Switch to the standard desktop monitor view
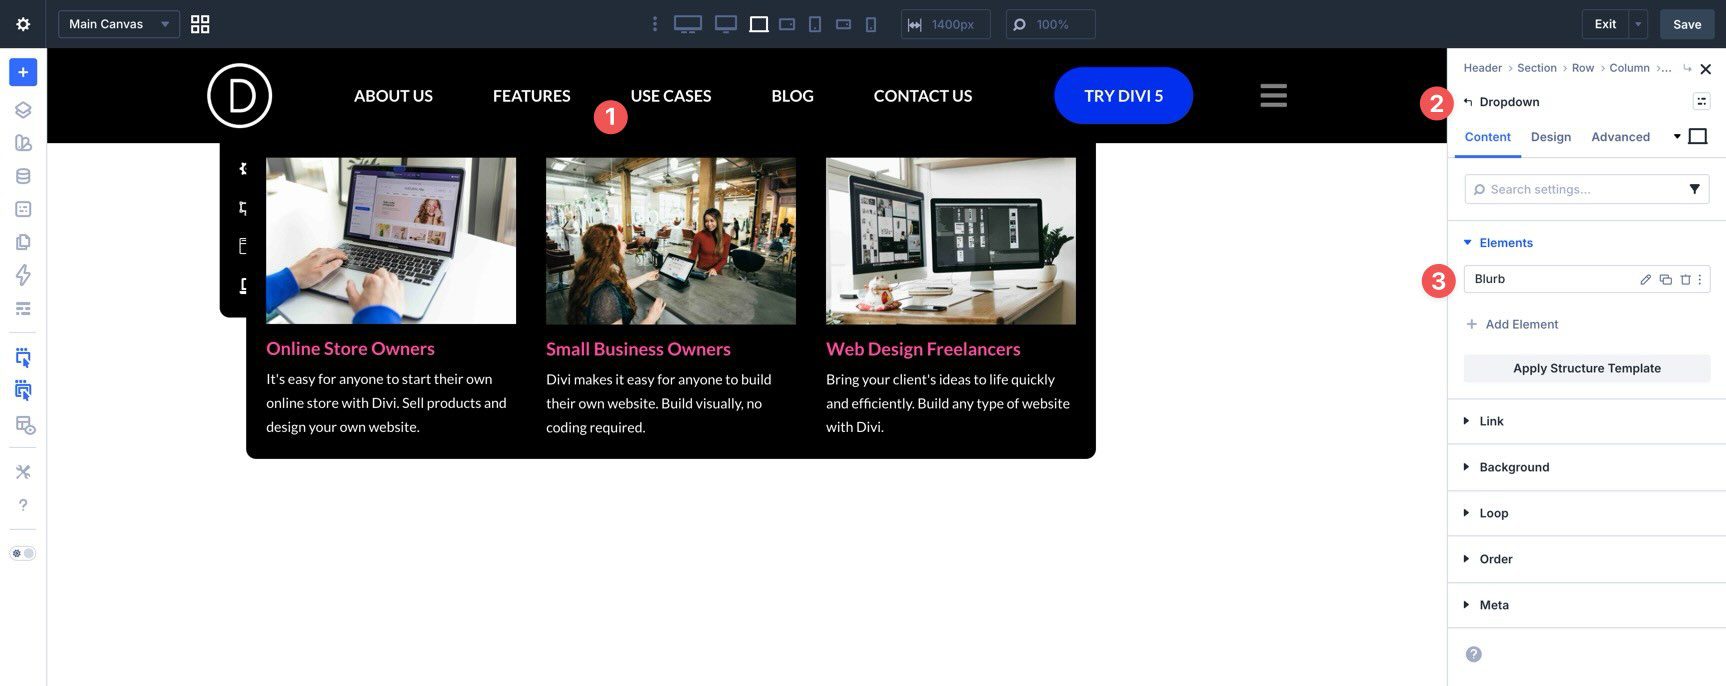The image size is (1726, 686). pos(726,24)
